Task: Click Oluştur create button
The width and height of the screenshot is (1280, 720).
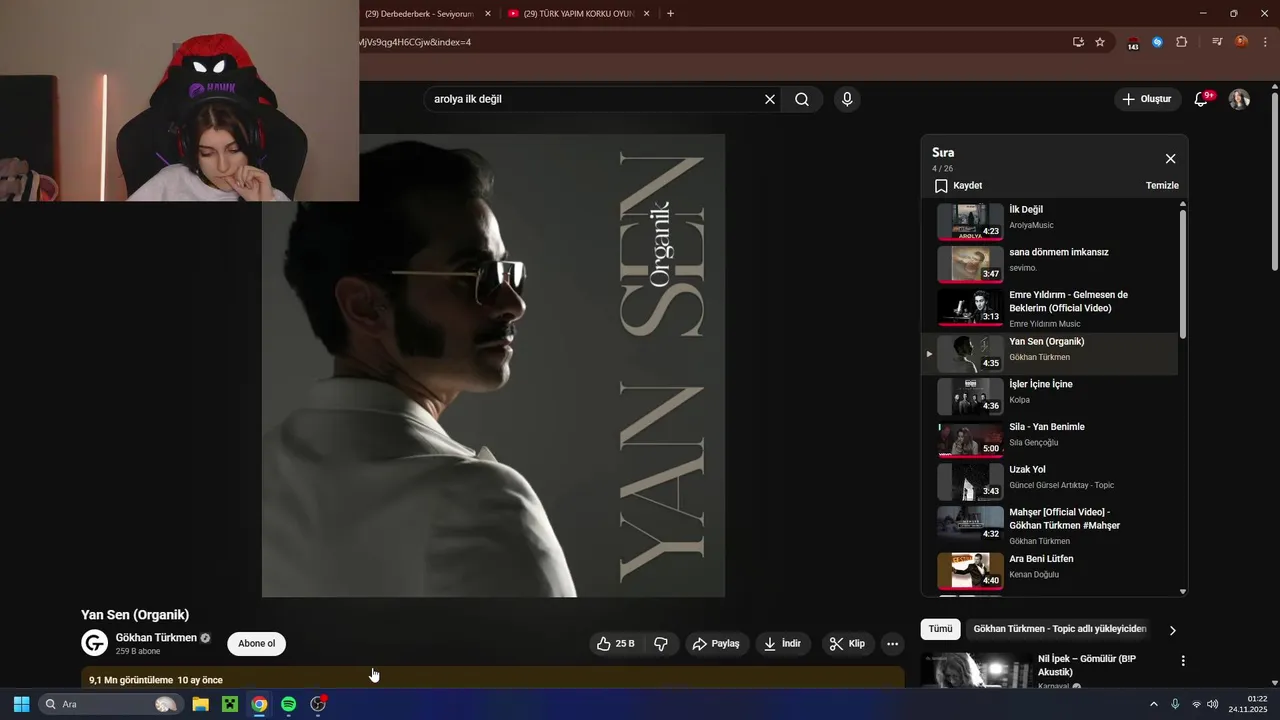Action: 1146,99
